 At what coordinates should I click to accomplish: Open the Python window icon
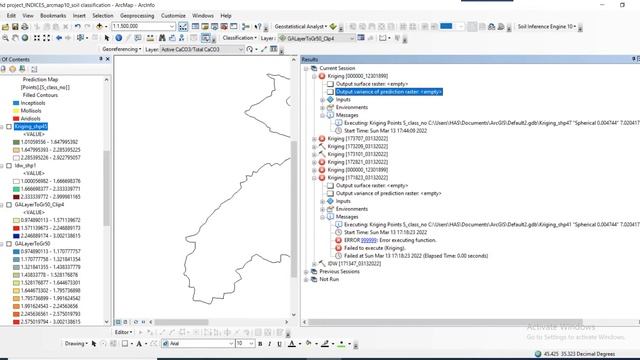[233, 27]
